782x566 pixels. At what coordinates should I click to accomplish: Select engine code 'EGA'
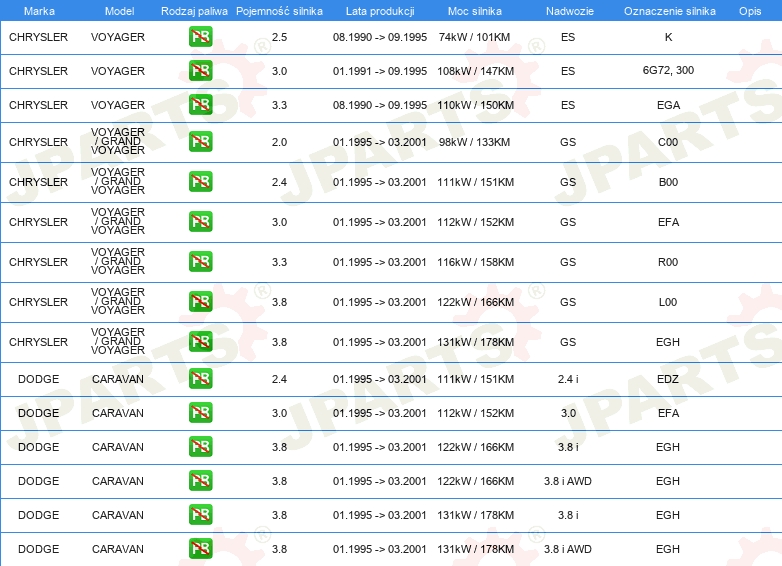point(668,105)
